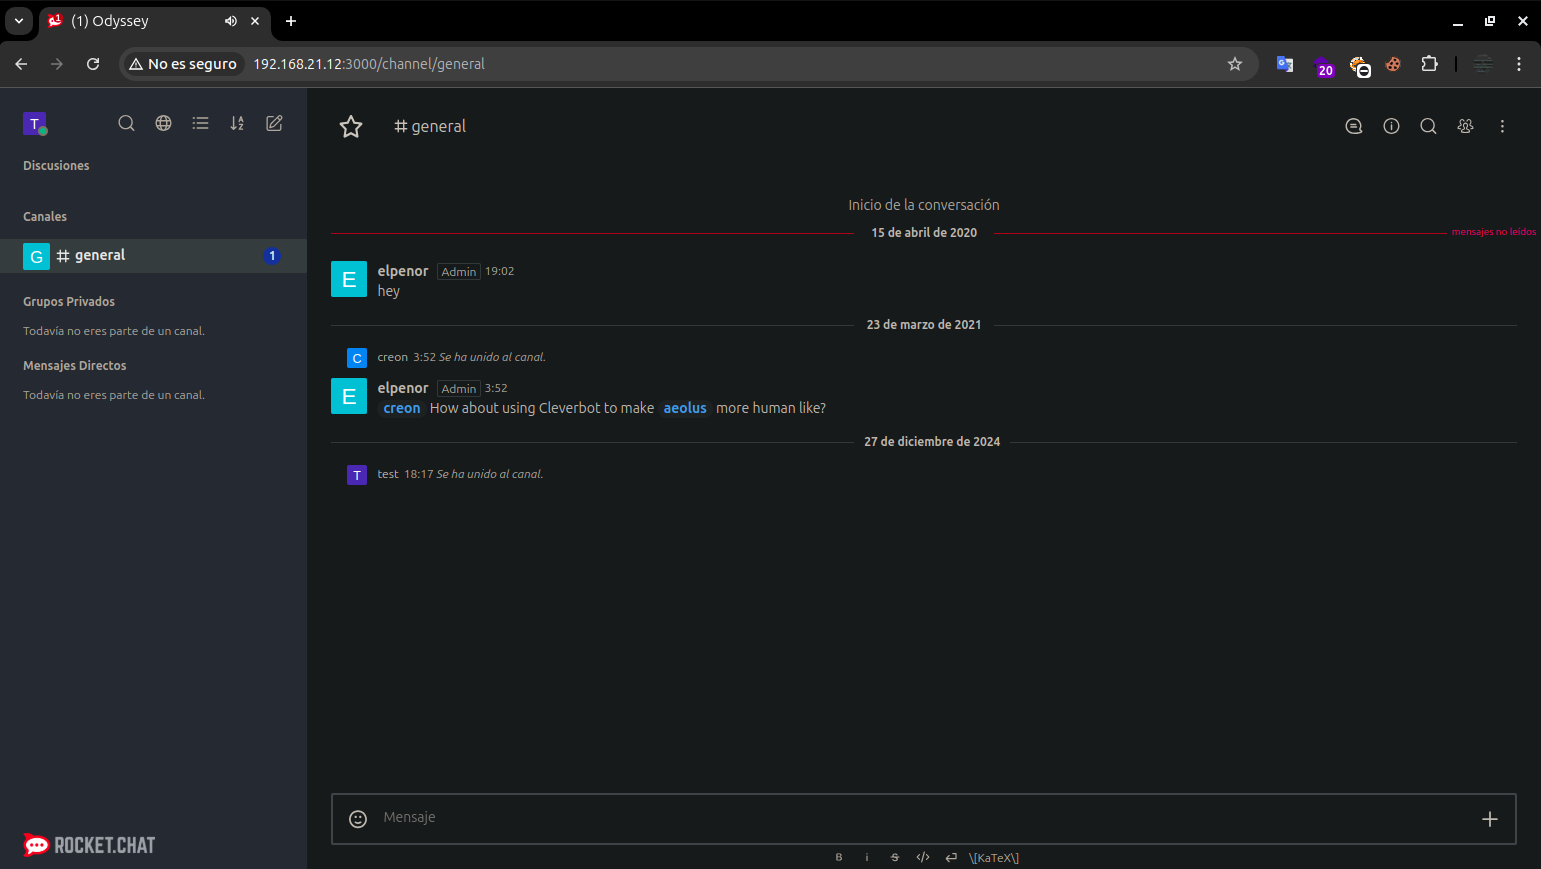Click the sidebar display list icon
The width and height of the screenshot is (1541, 869).
pos(200,123)
